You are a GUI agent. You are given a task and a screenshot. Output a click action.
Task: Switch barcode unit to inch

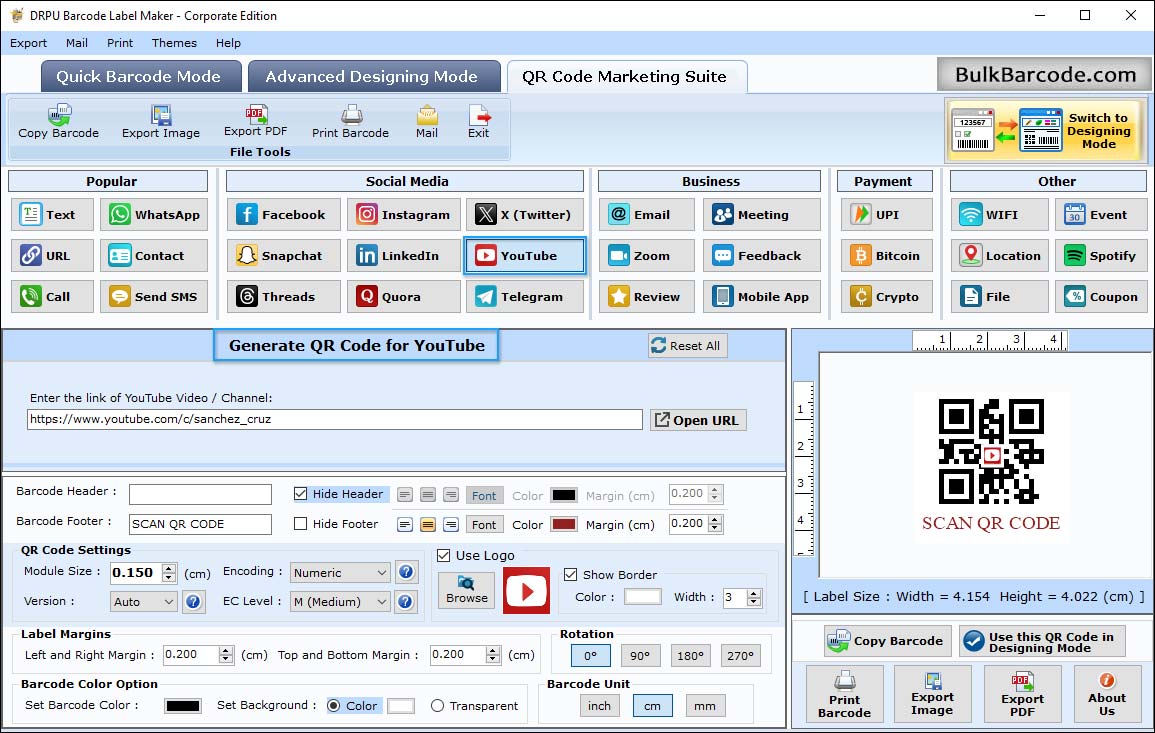(x=599, y=706)
